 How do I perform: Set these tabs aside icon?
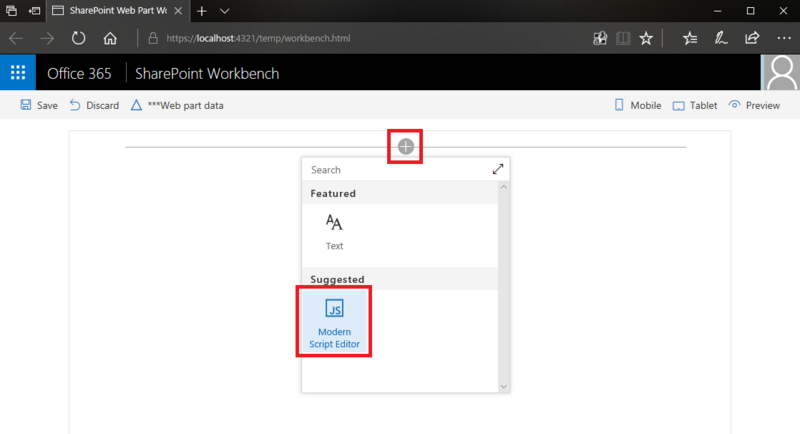34,11
